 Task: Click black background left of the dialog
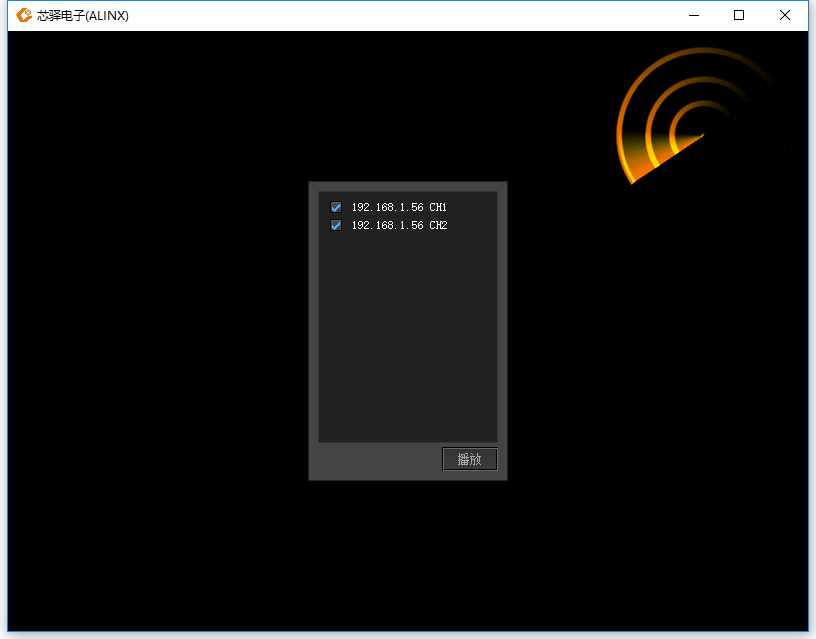[156, 331]
